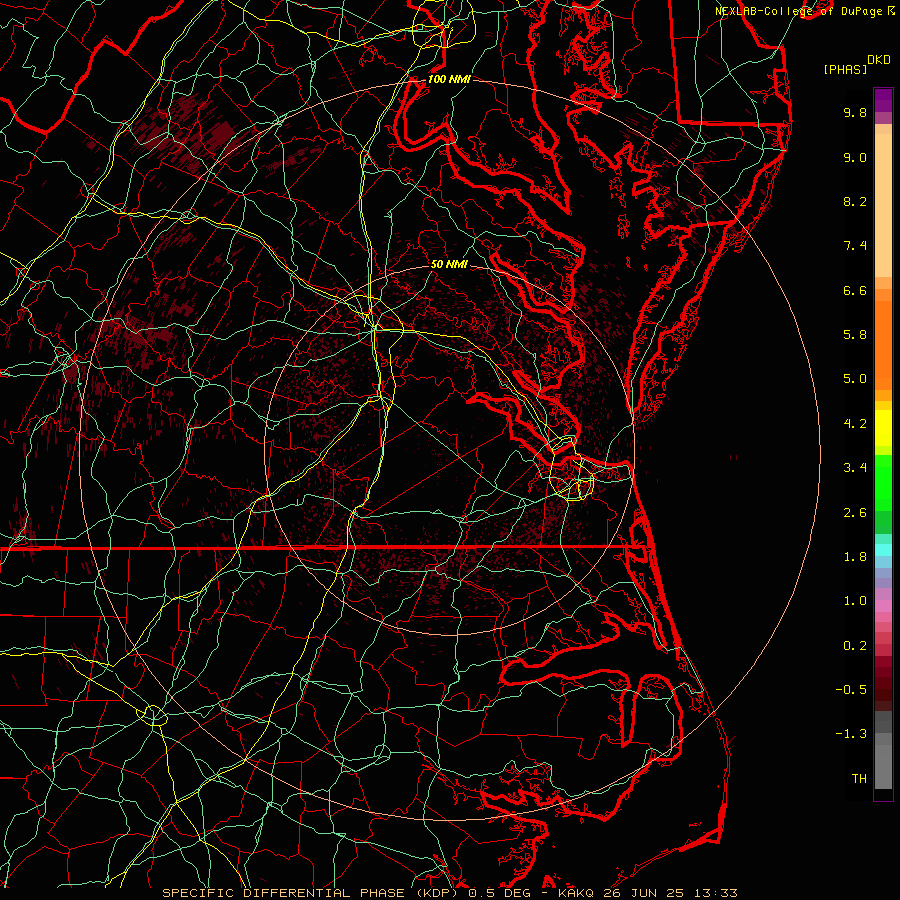Viewport: 900px width, 900px height.
Task: Click the cyan segment of the color bar
Action: (x=883, y=550)
